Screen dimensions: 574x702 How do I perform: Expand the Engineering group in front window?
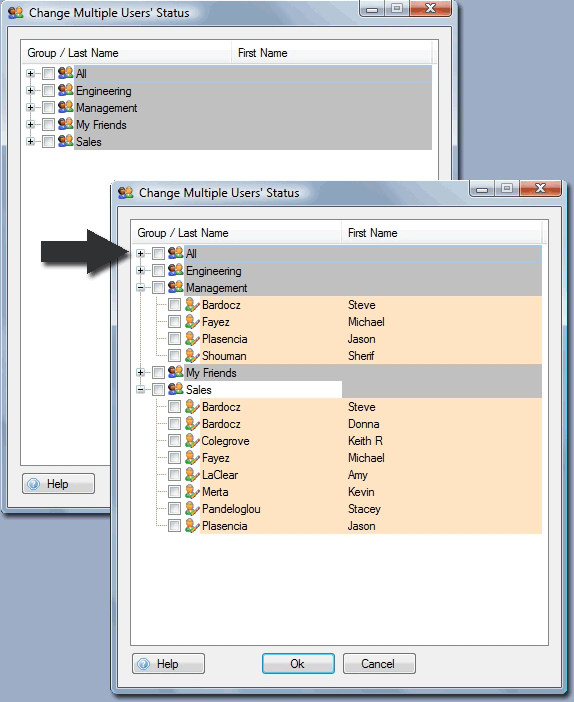[141, 270]
